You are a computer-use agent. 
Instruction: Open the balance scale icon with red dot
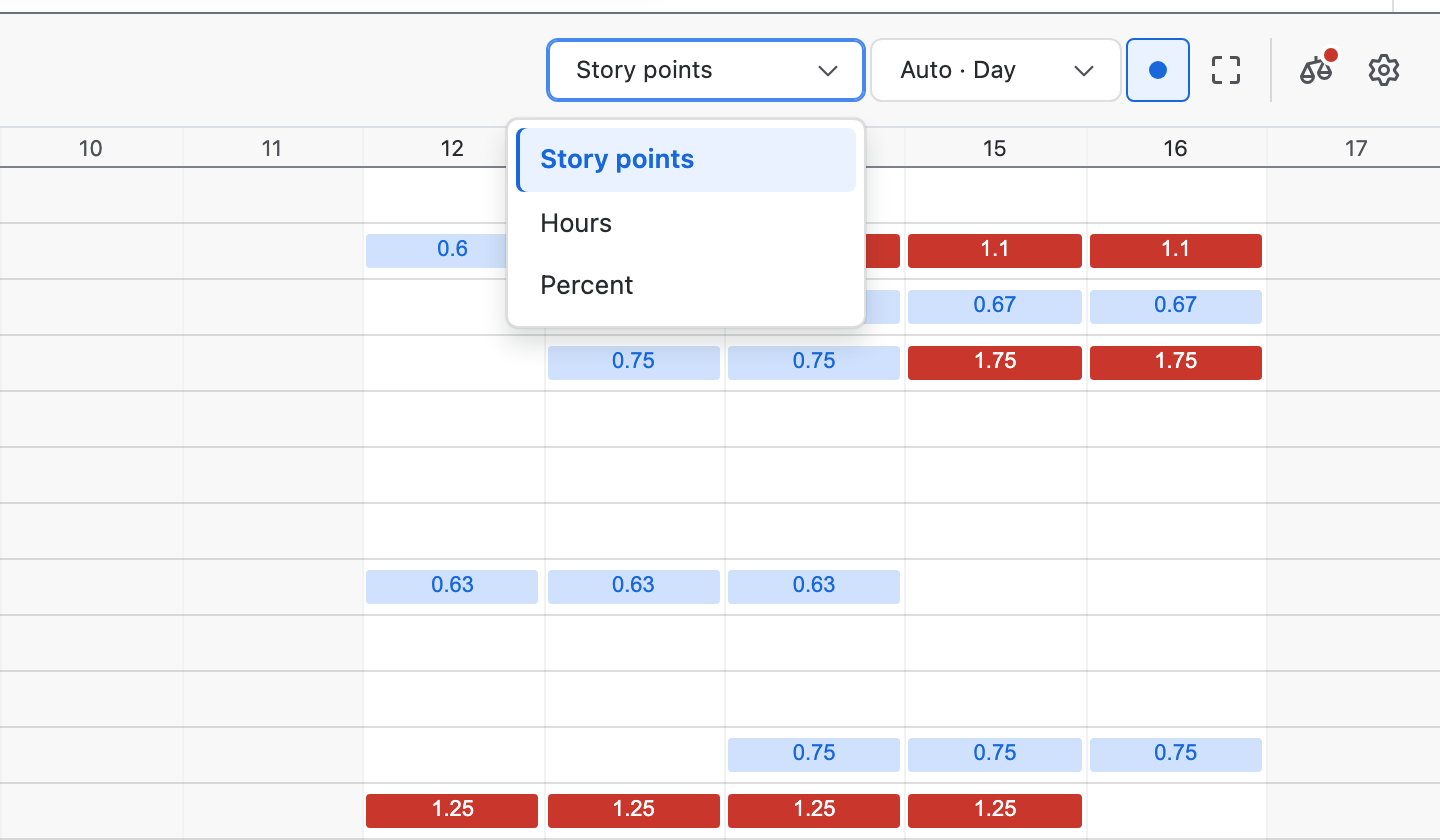(x=1316, y=70)
